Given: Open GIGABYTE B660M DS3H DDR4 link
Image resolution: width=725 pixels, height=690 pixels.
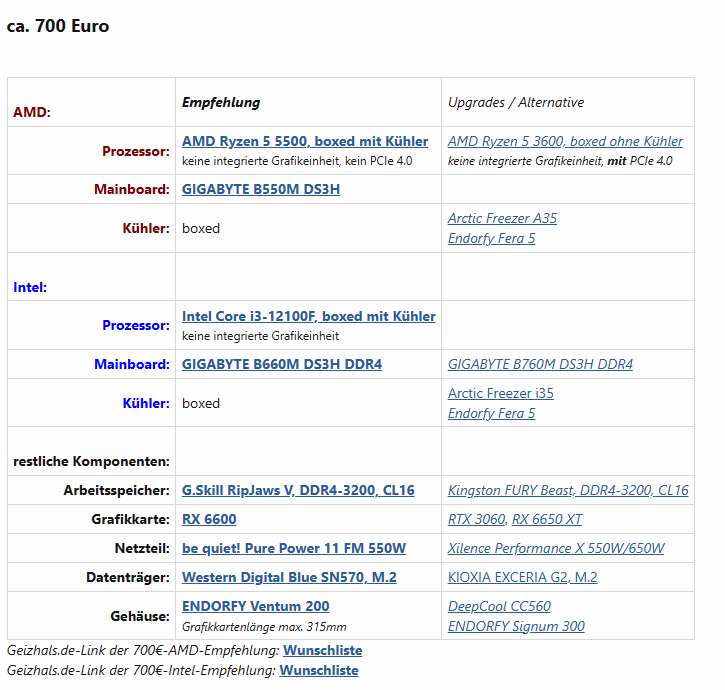Looking at the screenshot, I should [x=282, y=364].
